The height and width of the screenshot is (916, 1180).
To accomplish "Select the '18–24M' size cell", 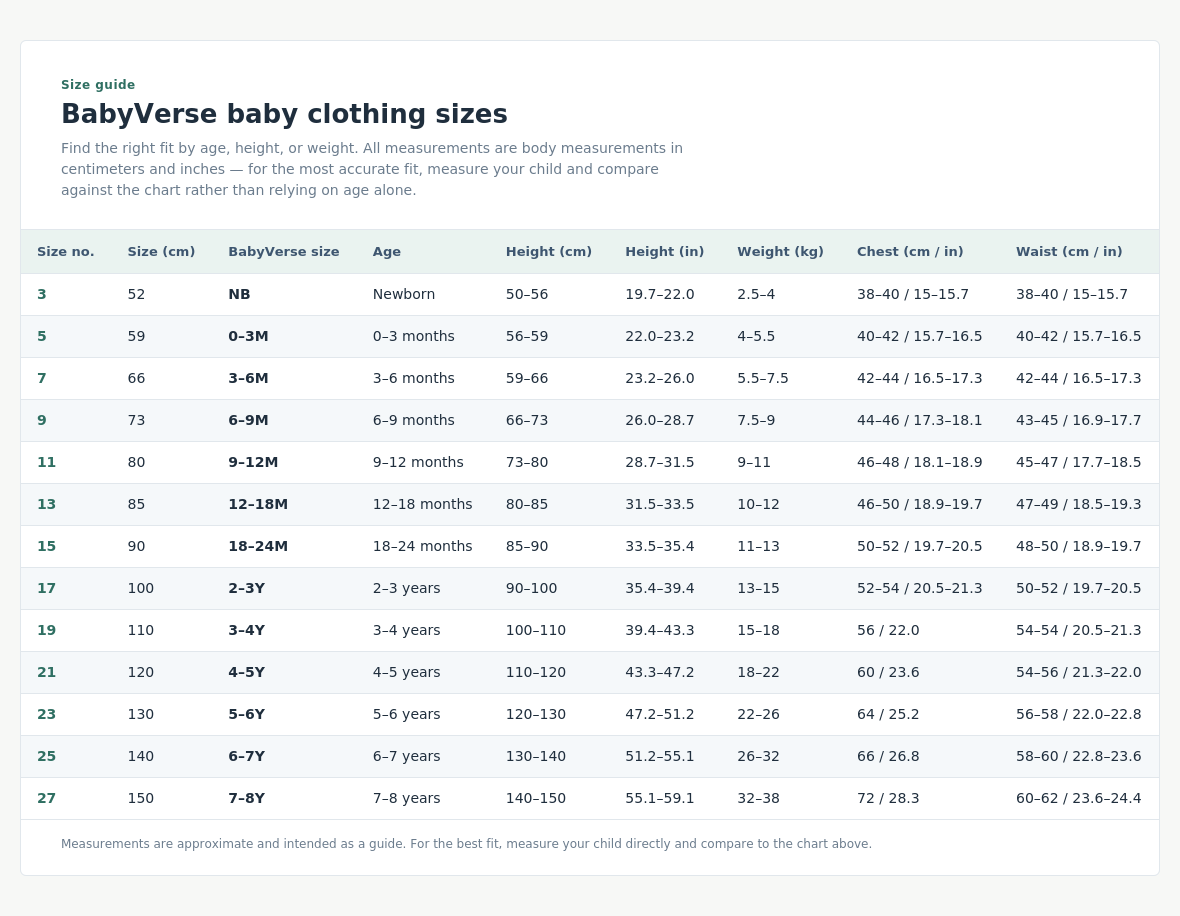I will pyautogui.click(x=258, y=547).
